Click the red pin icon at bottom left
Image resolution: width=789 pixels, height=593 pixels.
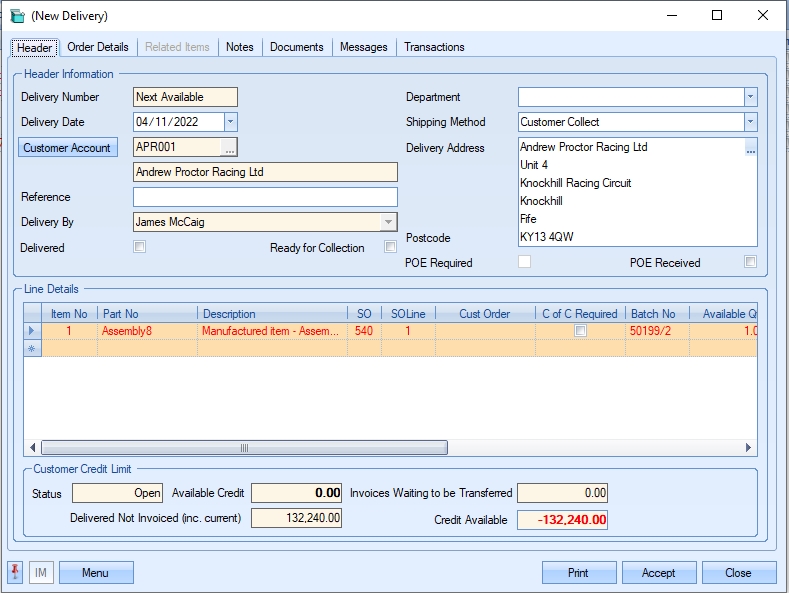coord(16,572)
